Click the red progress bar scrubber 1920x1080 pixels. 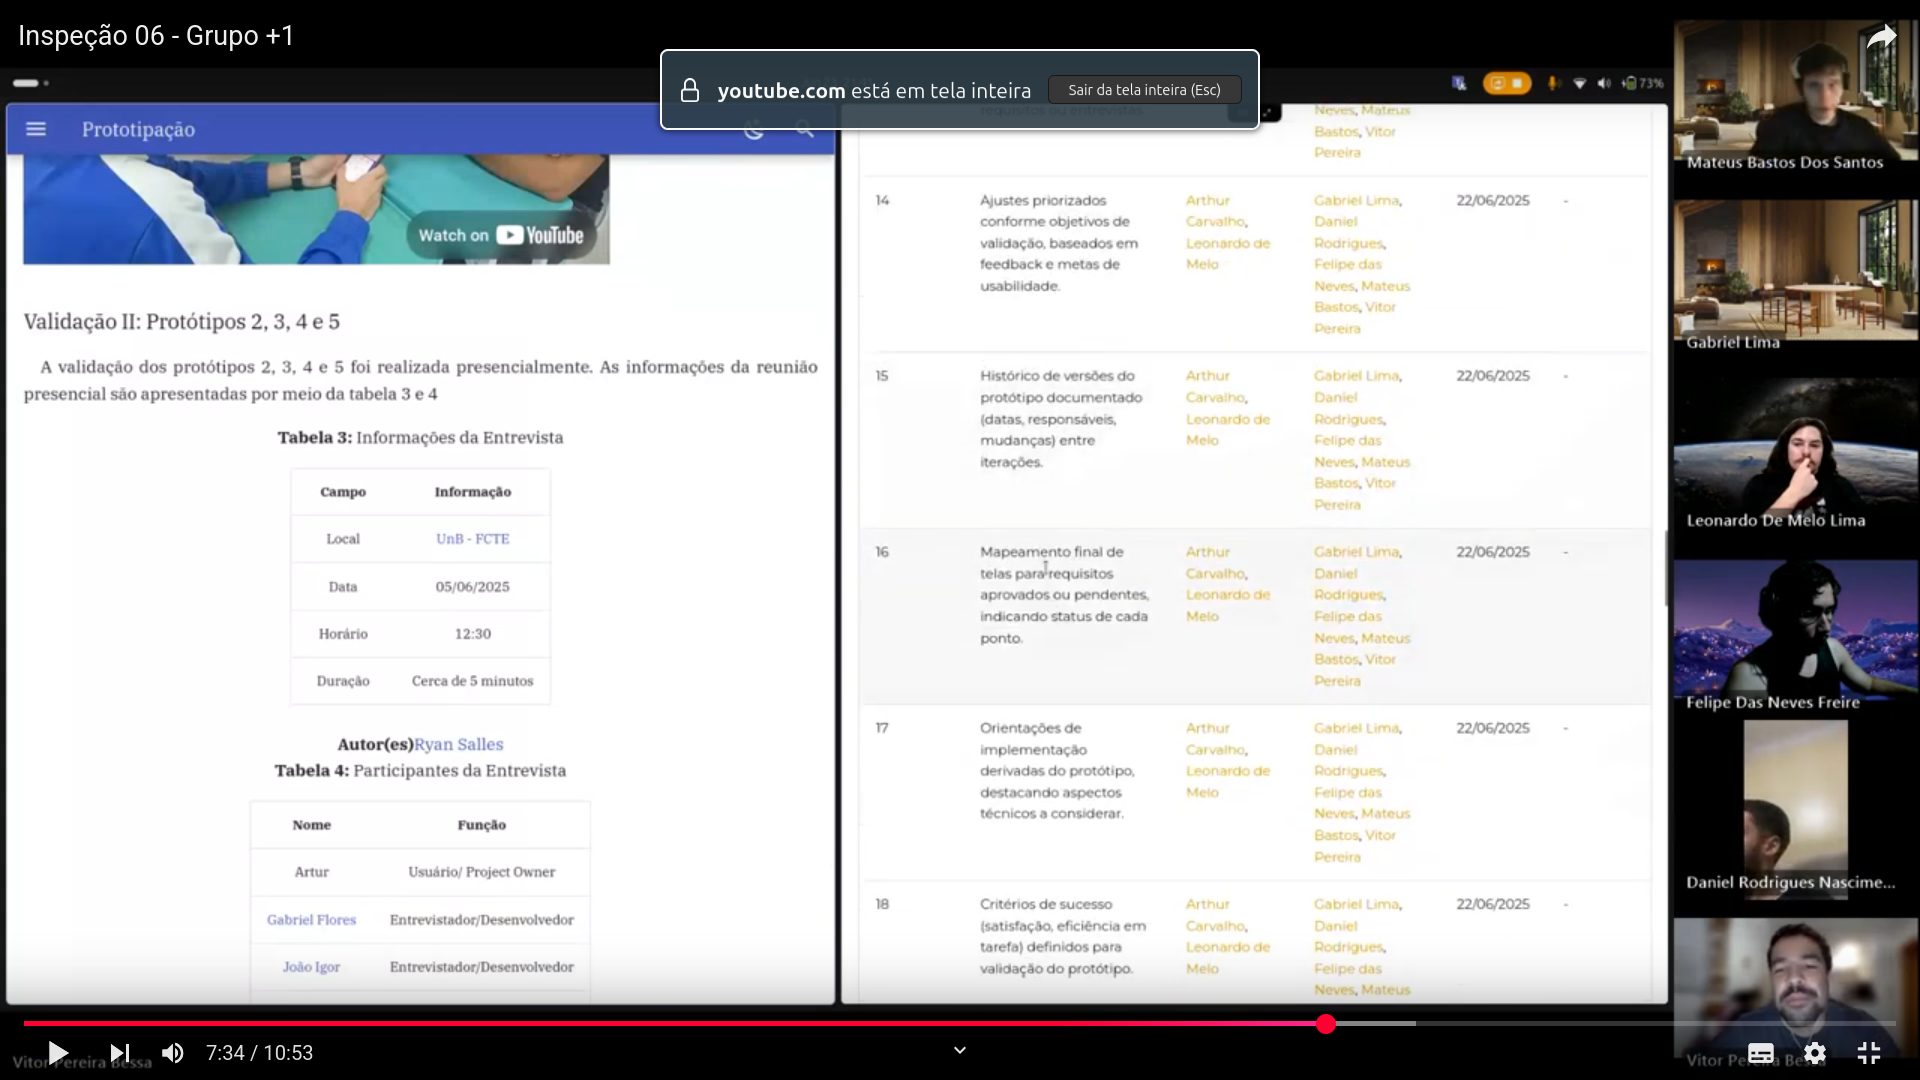(x=1326, y=1023)
